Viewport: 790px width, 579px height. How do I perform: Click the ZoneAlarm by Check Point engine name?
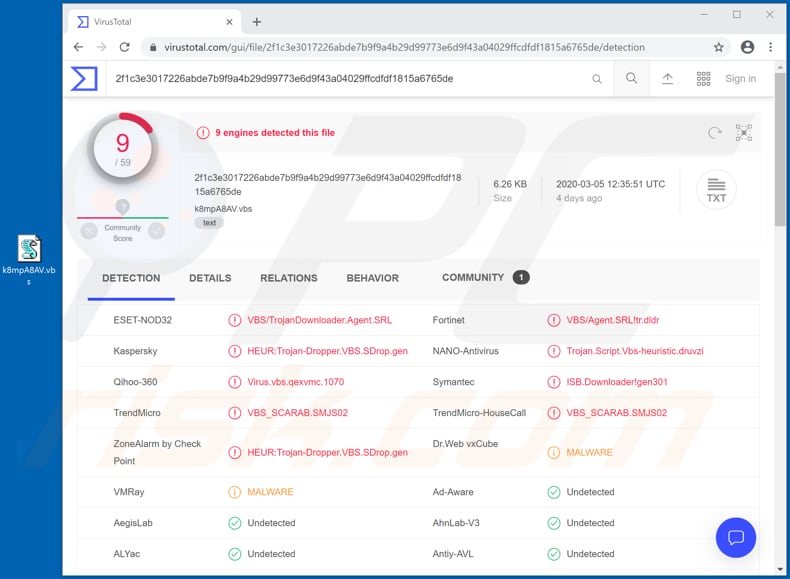tap(157, 452)
